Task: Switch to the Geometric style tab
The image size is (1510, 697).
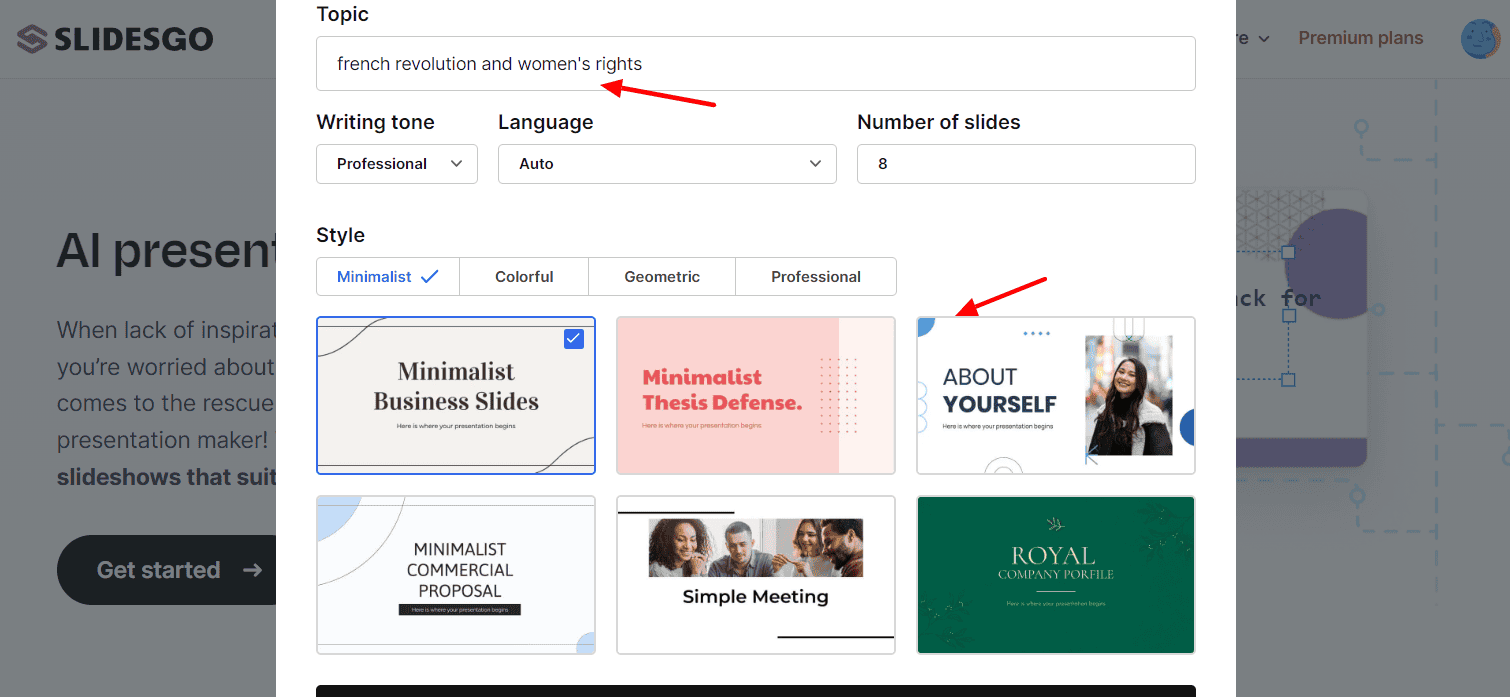Action: point(662,277)
